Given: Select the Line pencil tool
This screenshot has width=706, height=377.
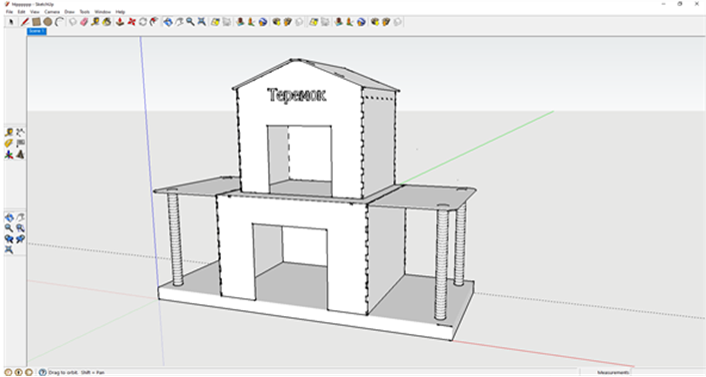Looking at the screenshot, I should click(25, 22).
